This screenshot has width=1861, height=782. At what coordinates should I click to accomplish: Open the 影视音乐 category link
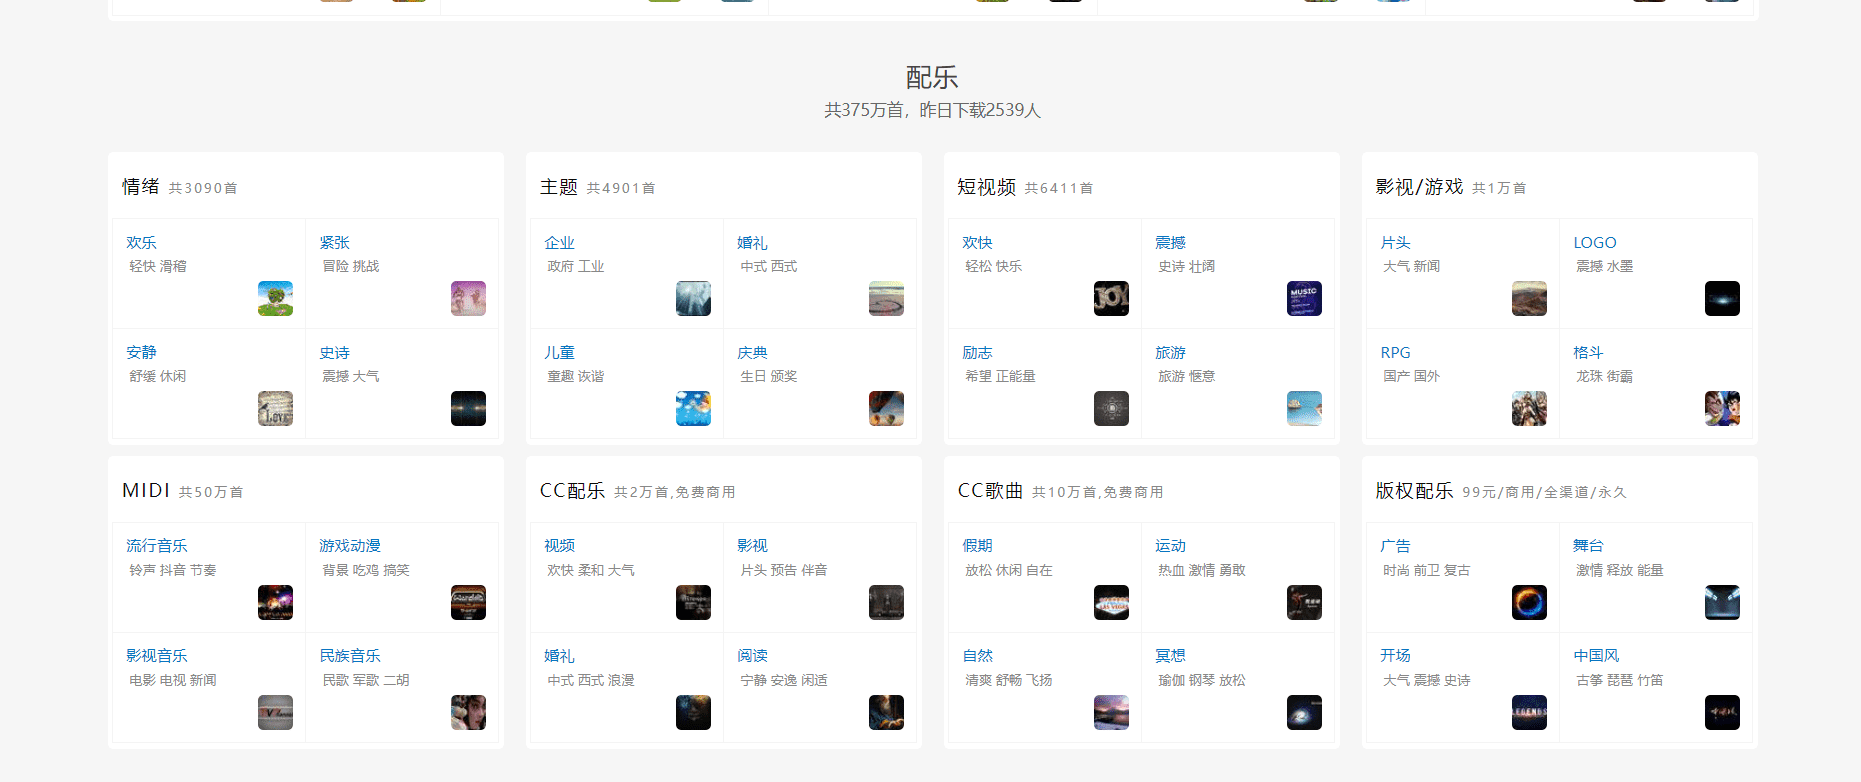coord(157,655)
